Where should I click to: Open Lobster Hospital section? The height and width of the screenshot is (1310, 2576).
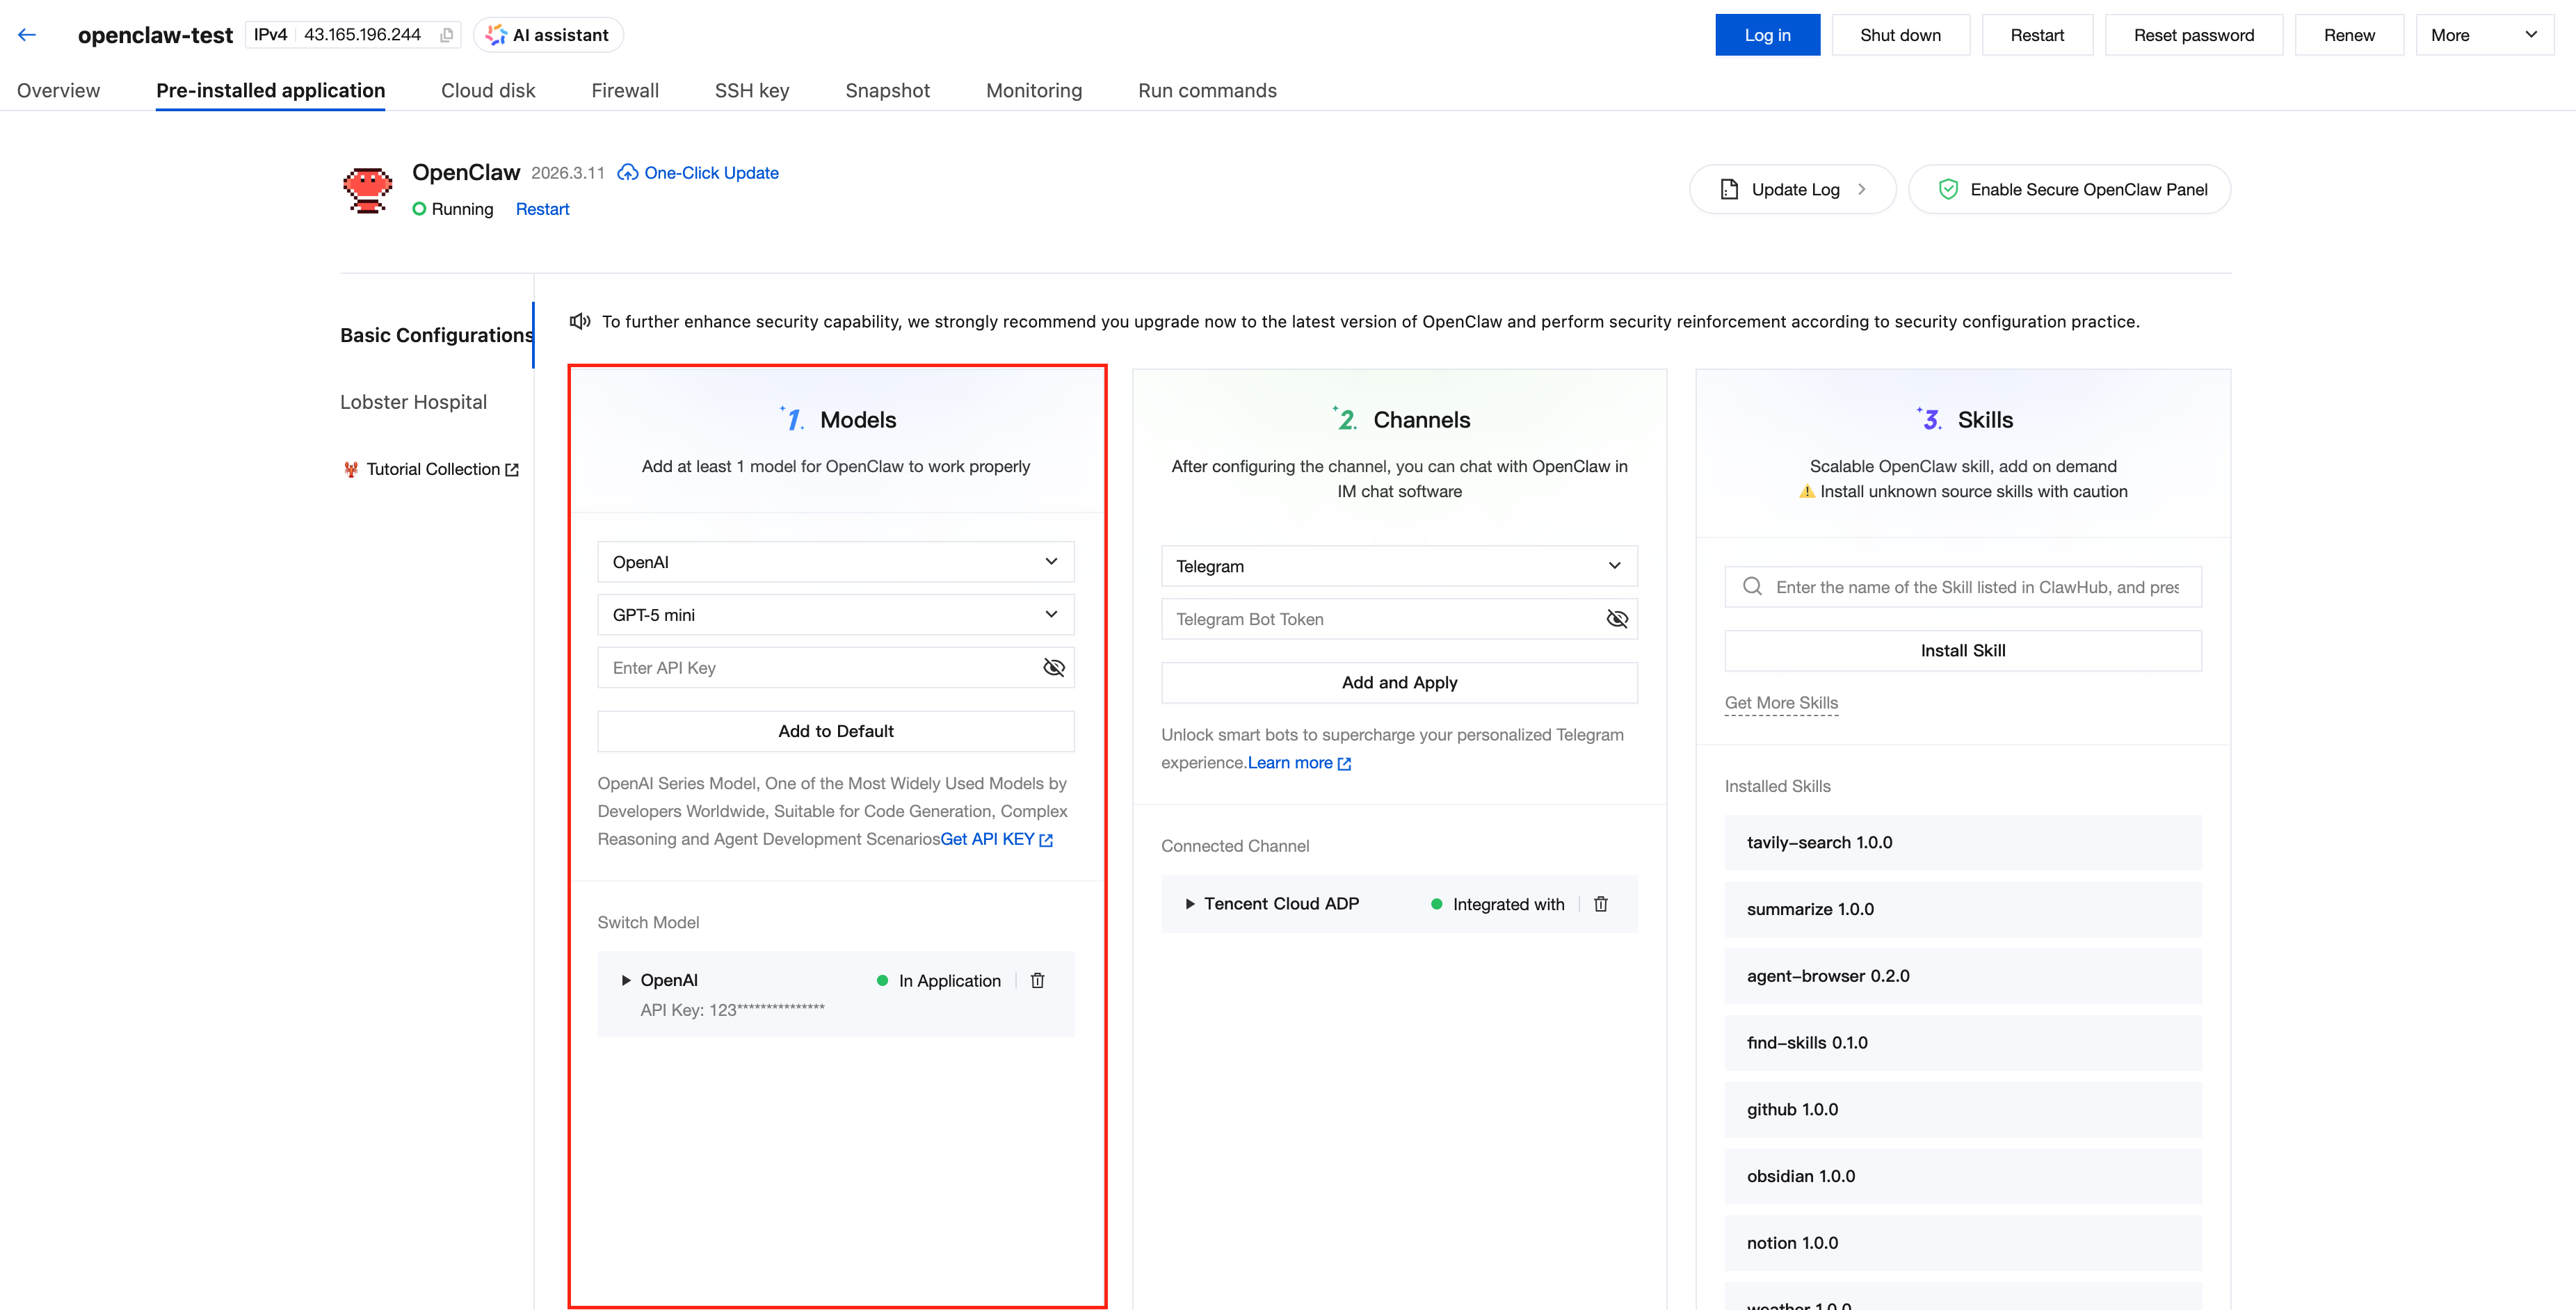point(413,402)
